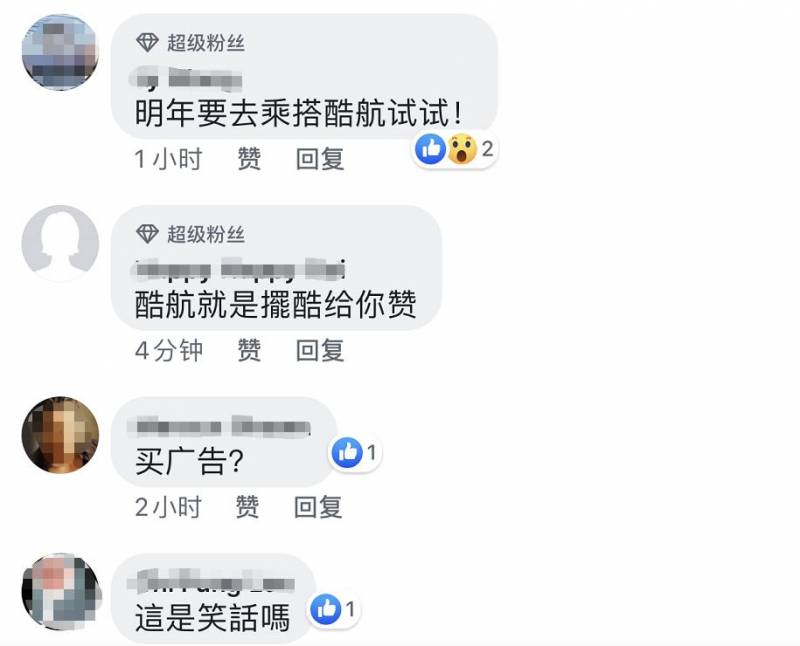Reply to the 买广告 comment with 回复
This screenshot has width=800, height=646.
(318, 507)
